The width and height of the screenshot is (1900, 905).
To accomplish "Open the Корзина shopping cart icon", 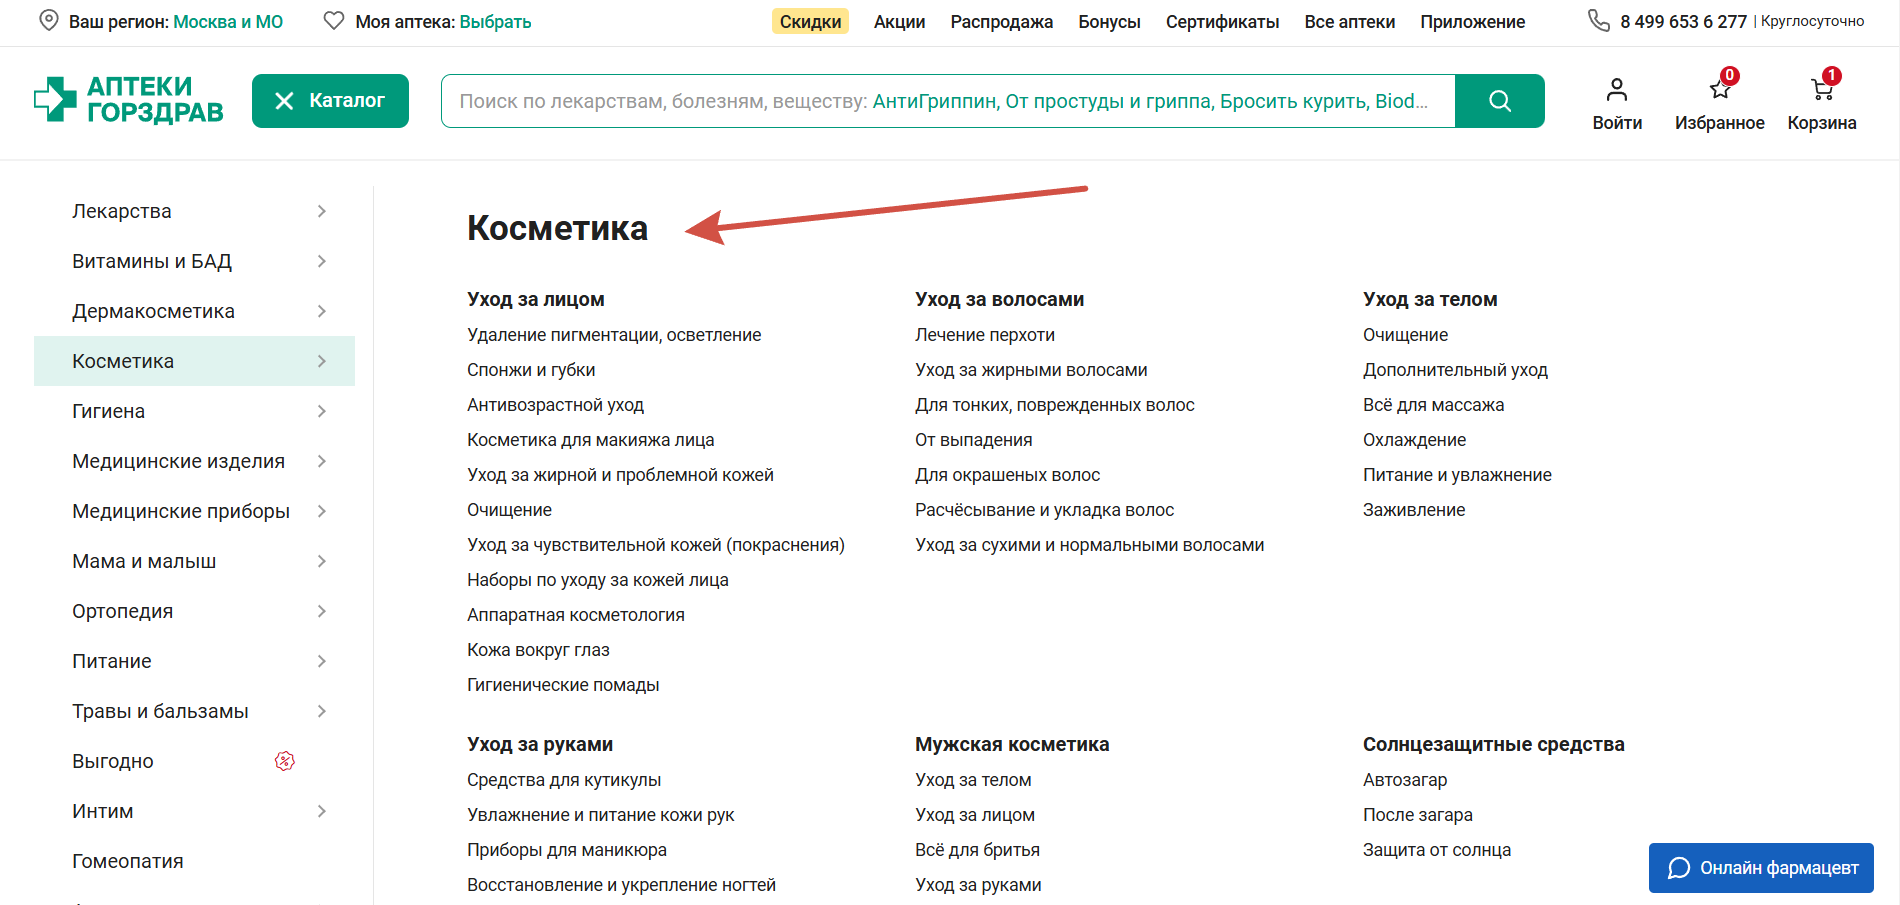I will point(1822,89).
